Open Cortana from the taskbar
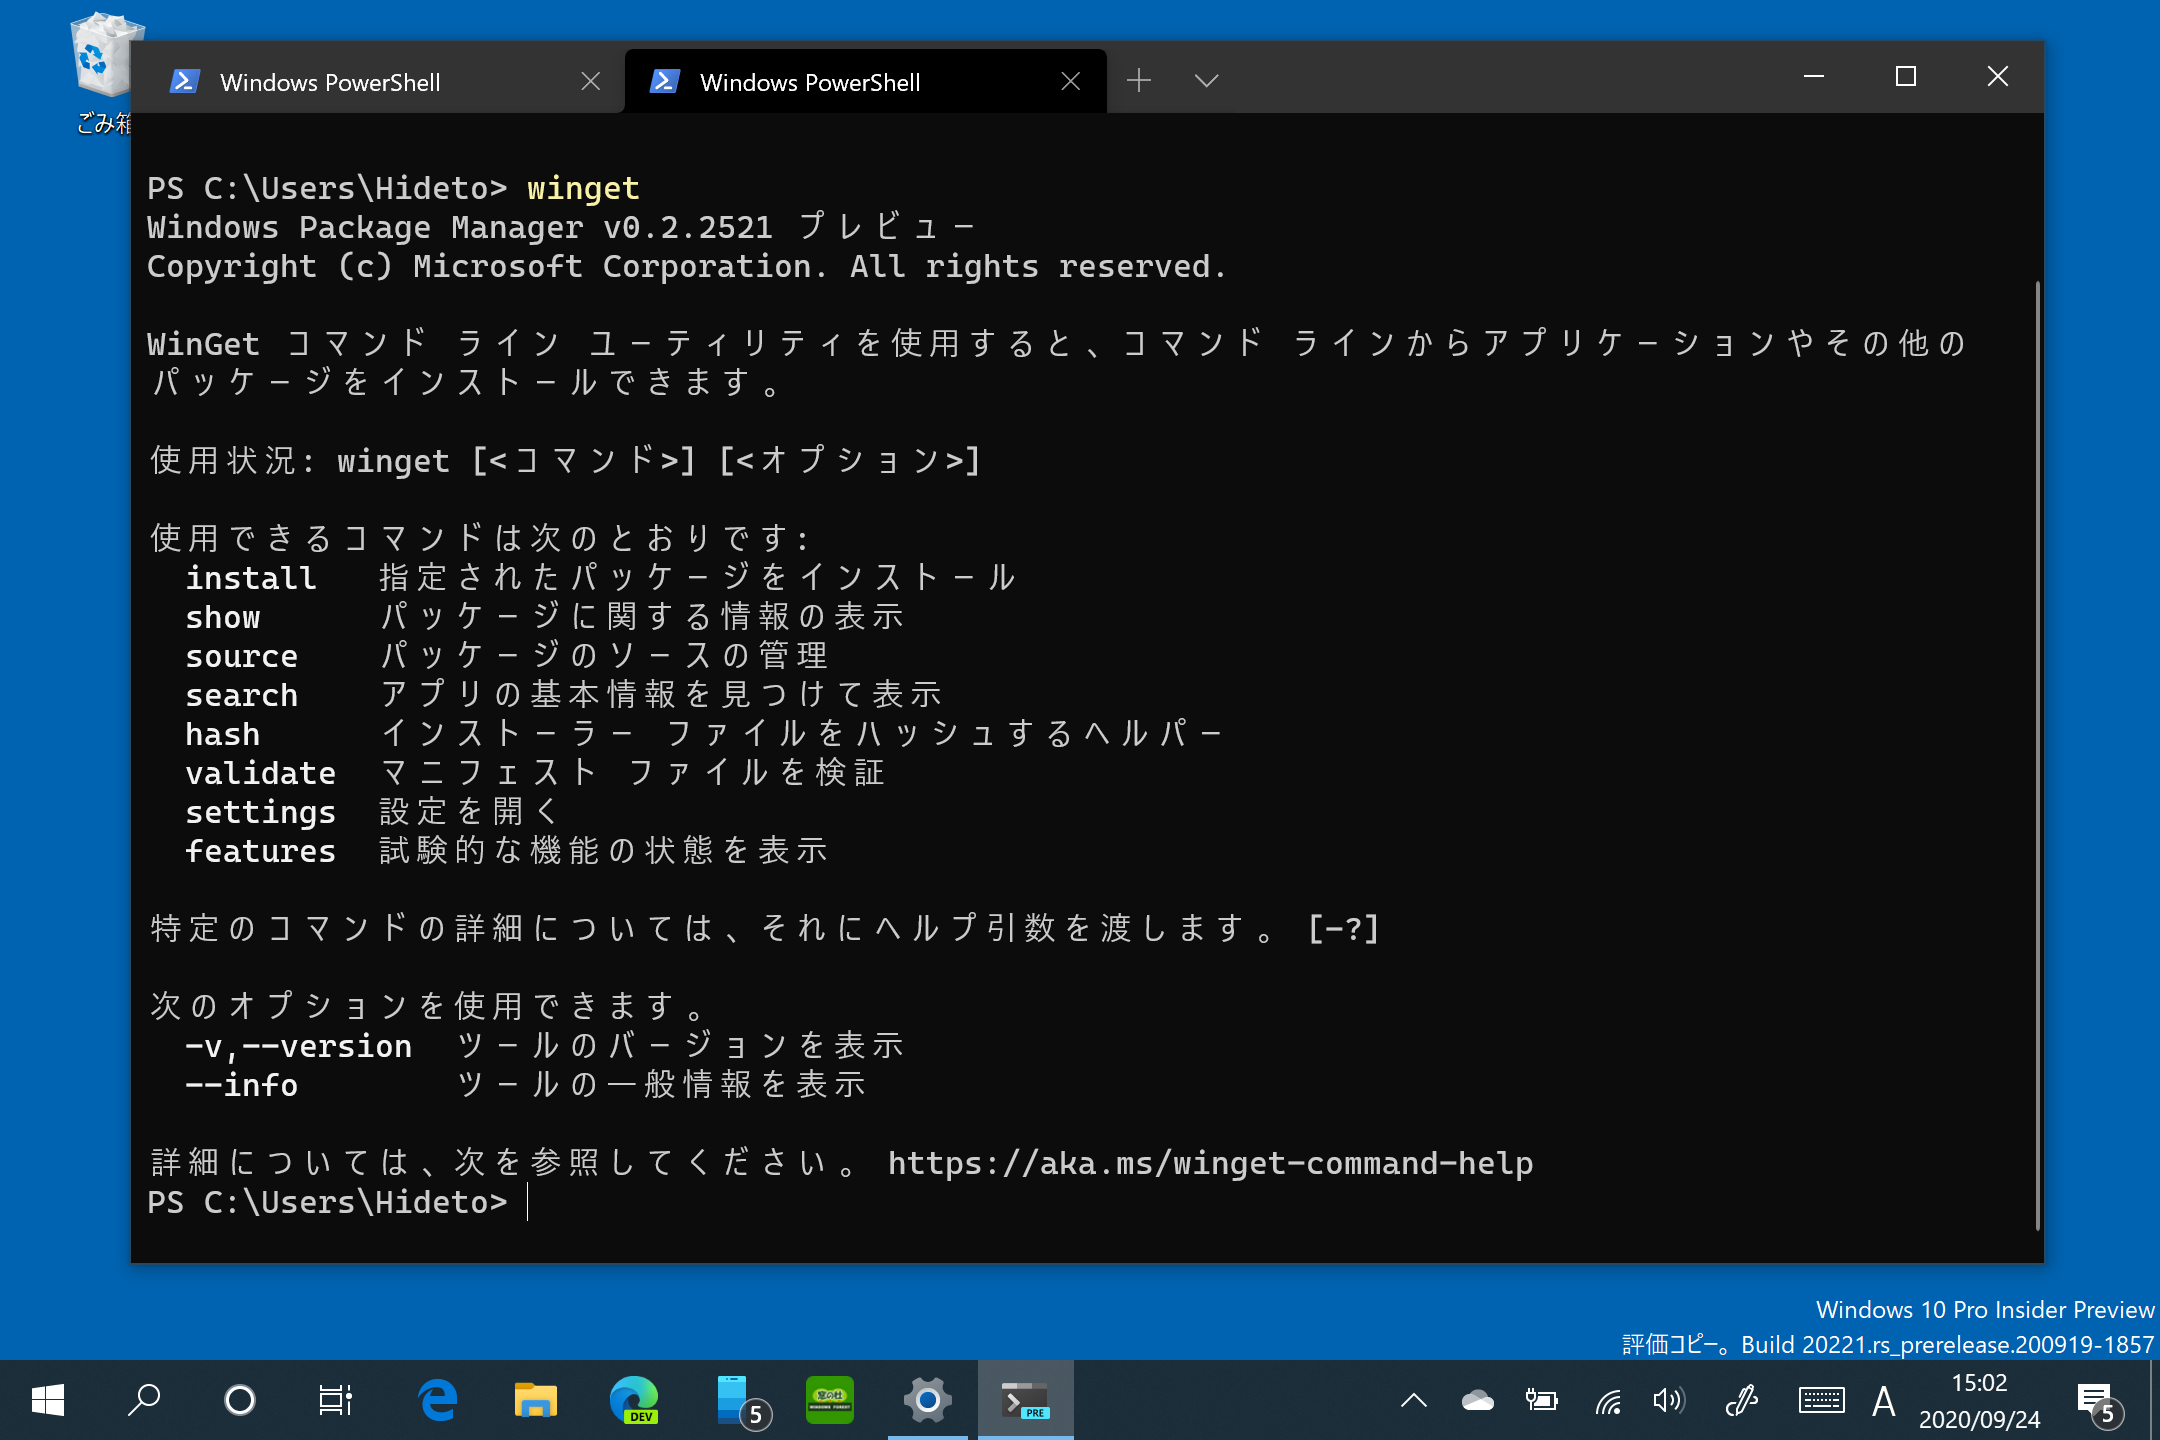 [240, 1400]
